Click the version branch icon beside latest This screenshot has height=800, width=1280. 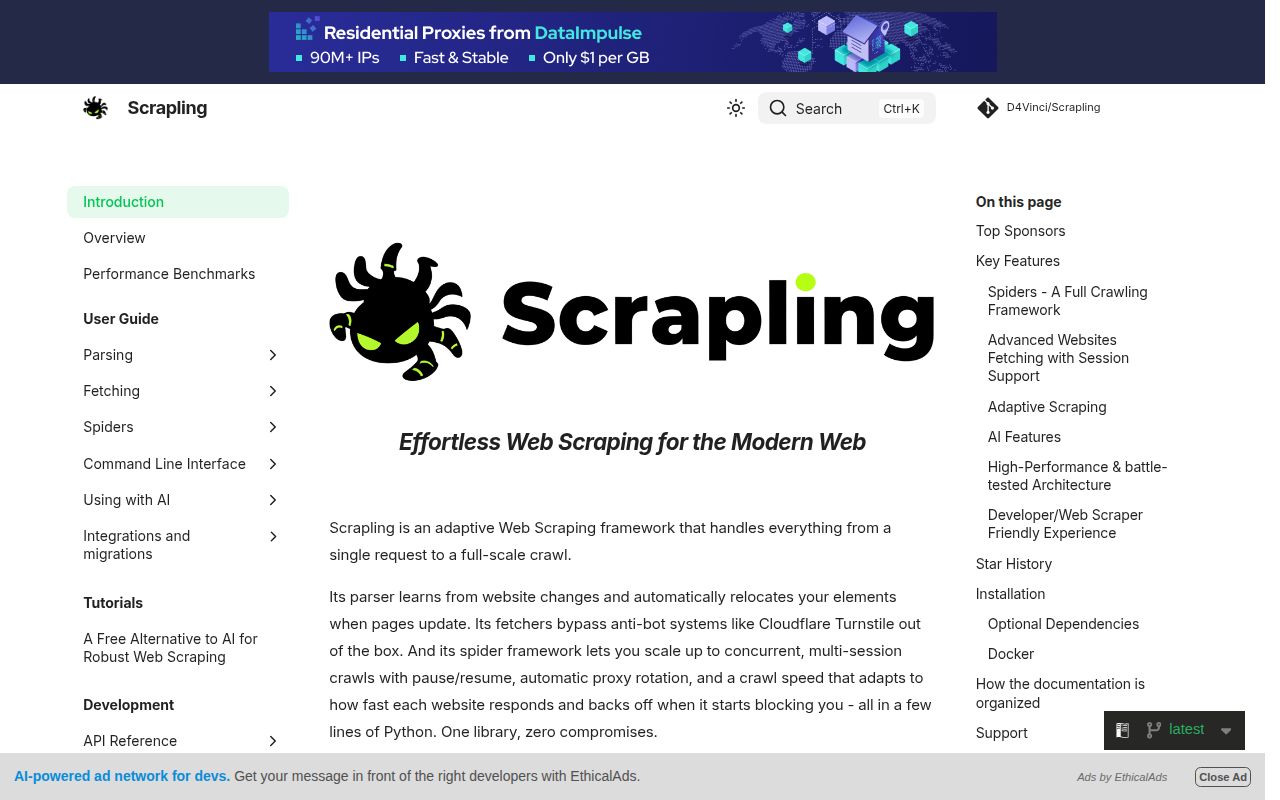tap(1153, 730)
